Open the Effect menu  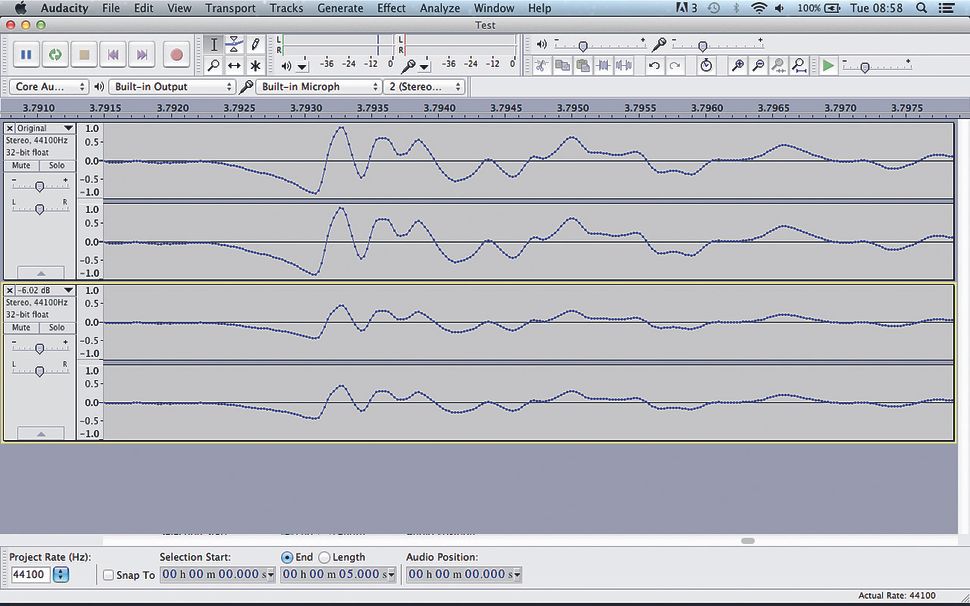pos(390,8)
